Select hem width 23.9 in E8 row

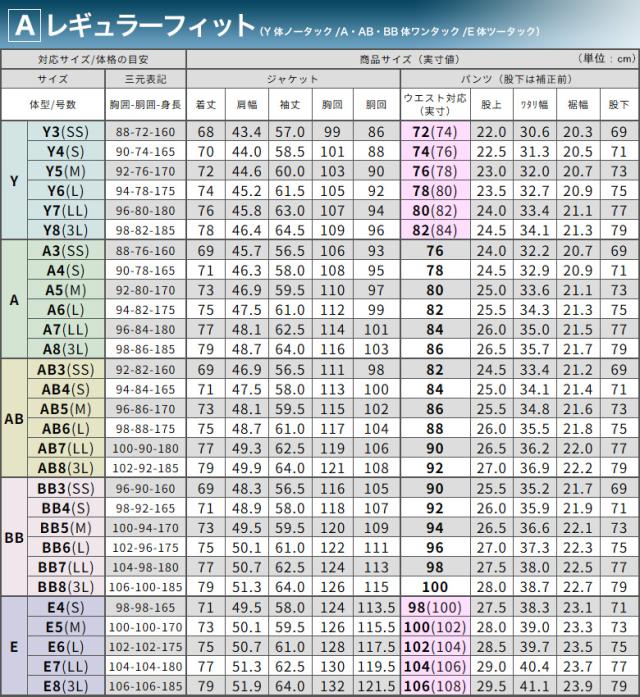pos(578,686)
